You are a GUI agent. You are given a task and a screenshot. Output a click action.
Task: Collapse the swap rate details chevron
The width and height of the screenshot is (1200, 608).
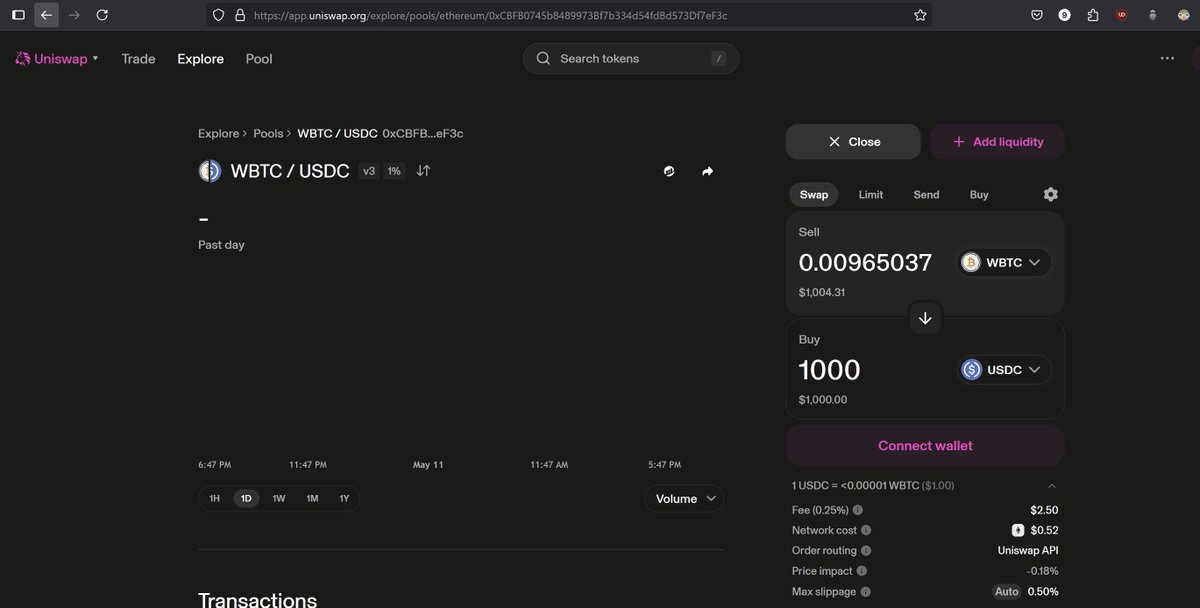[1051, 486]
